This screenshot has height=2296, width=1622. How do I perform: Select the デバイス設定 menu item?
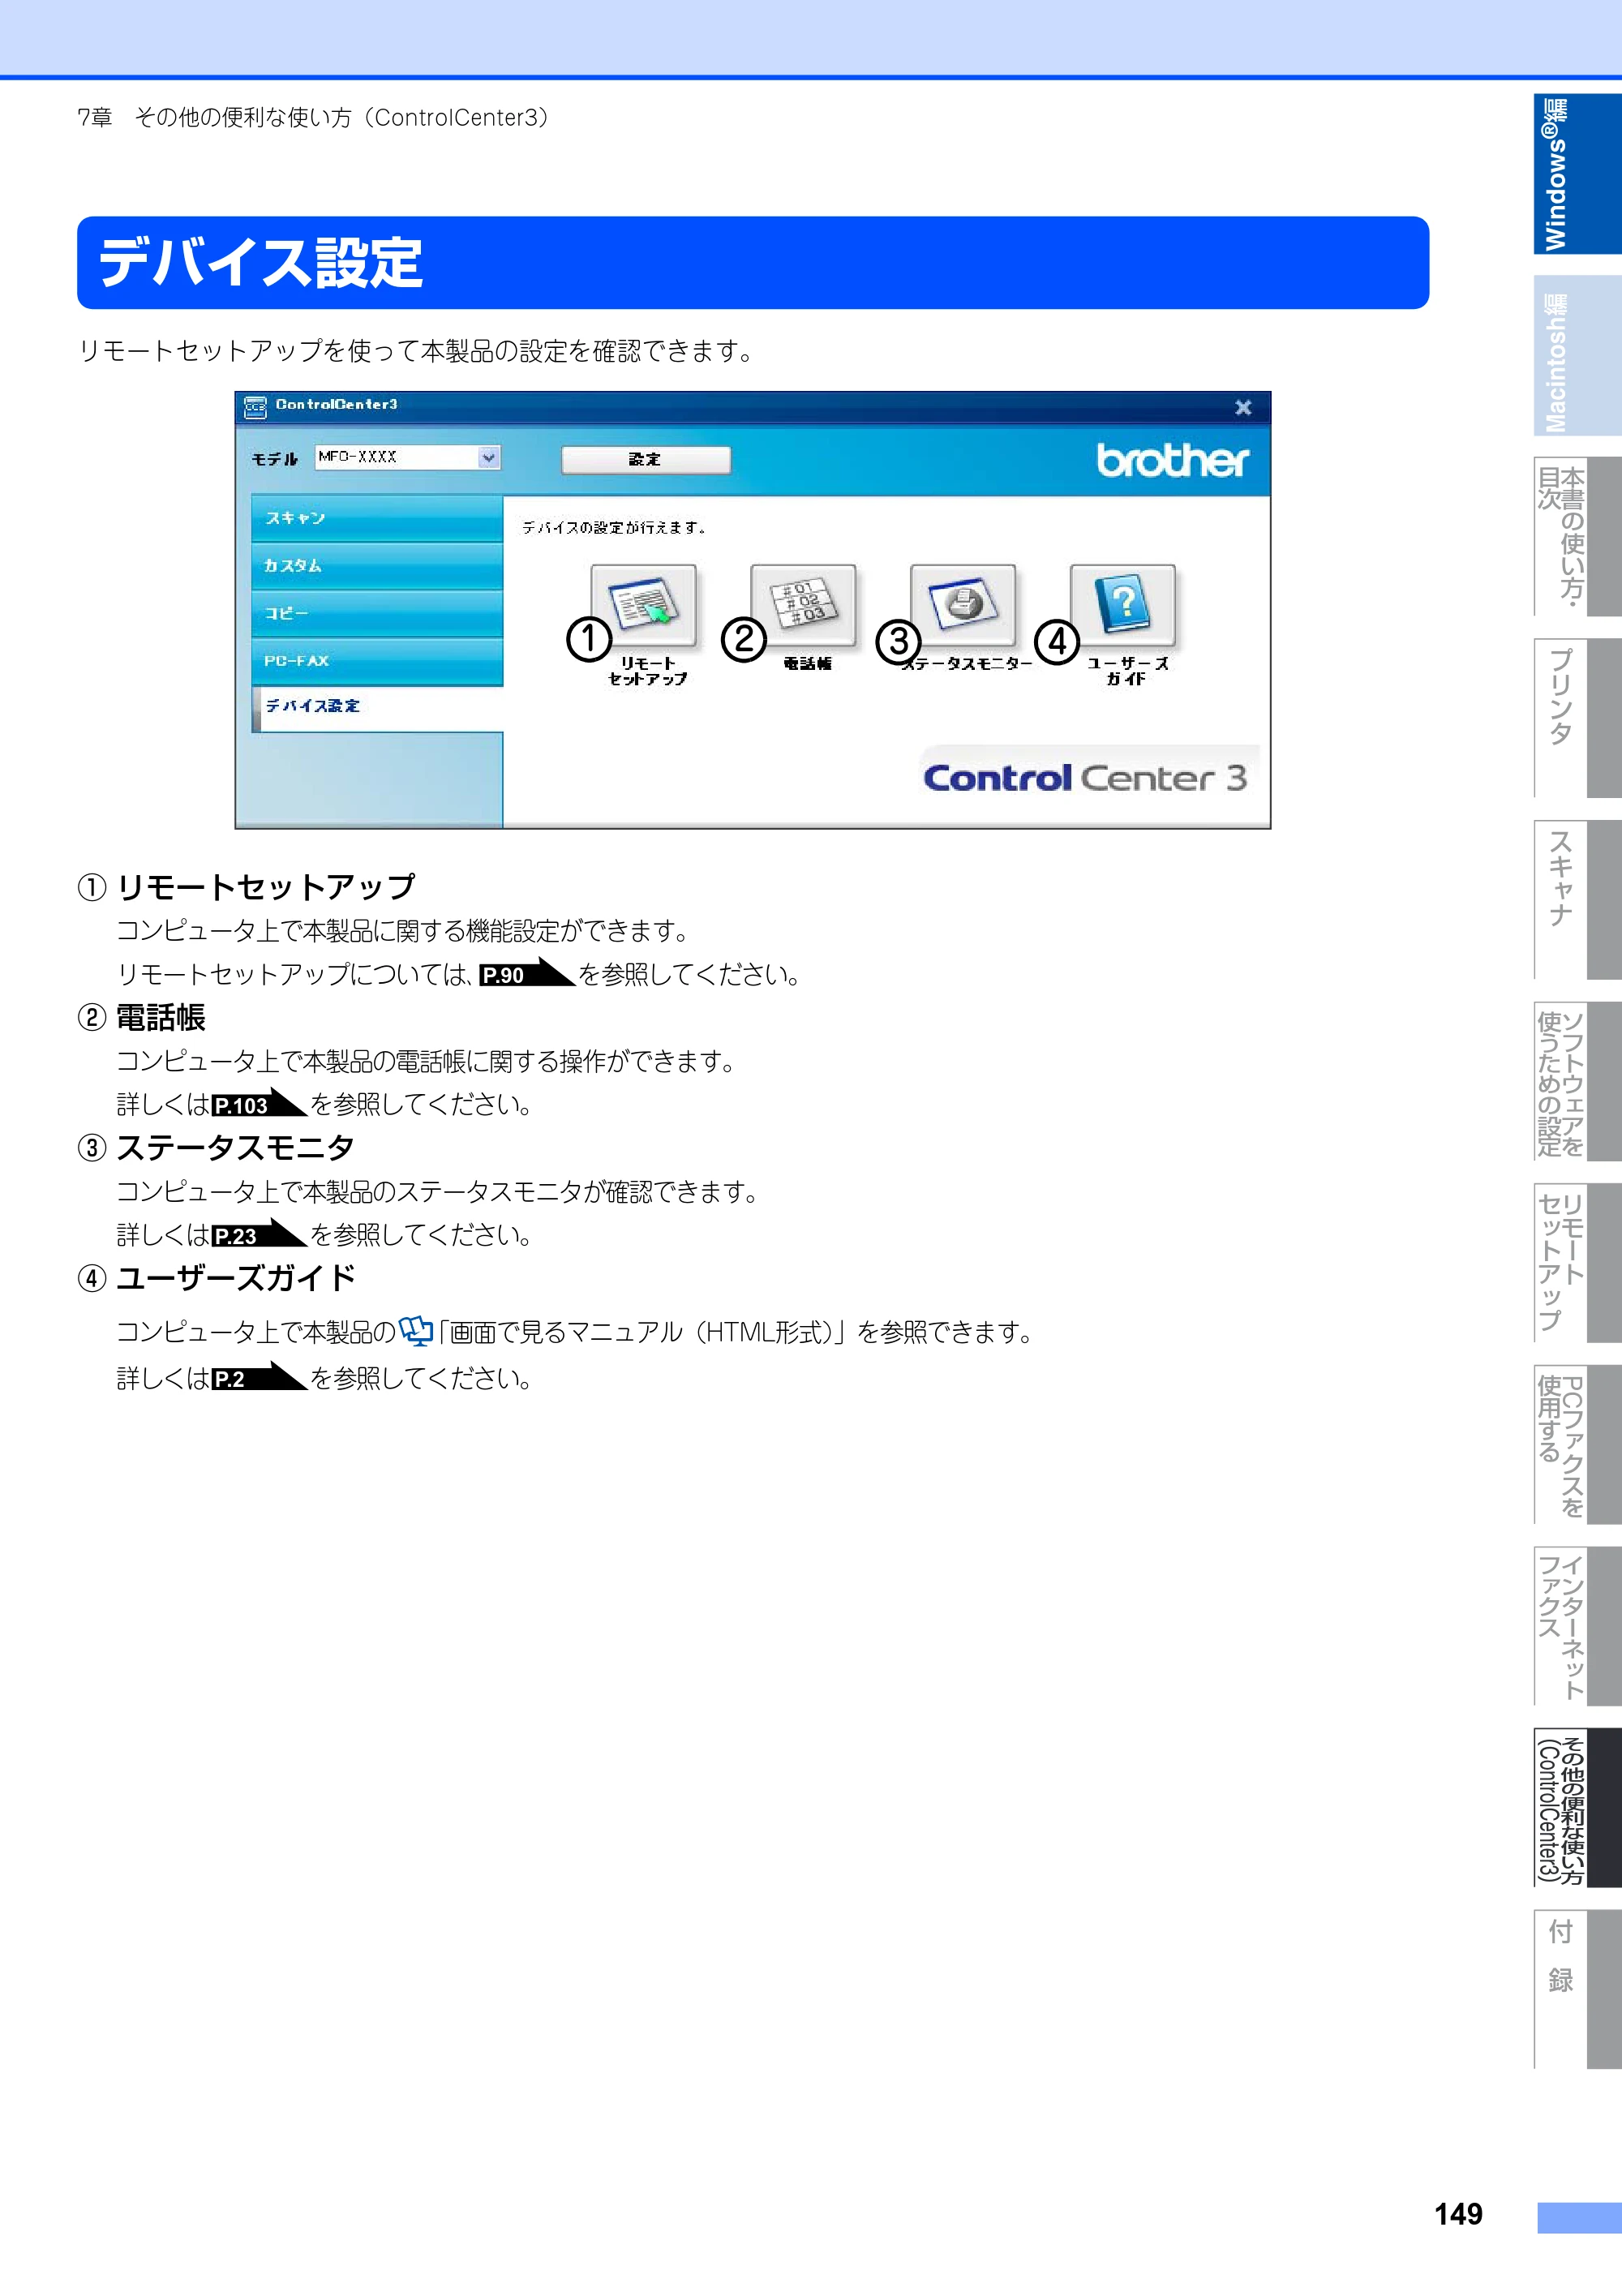tap(377, 708)
